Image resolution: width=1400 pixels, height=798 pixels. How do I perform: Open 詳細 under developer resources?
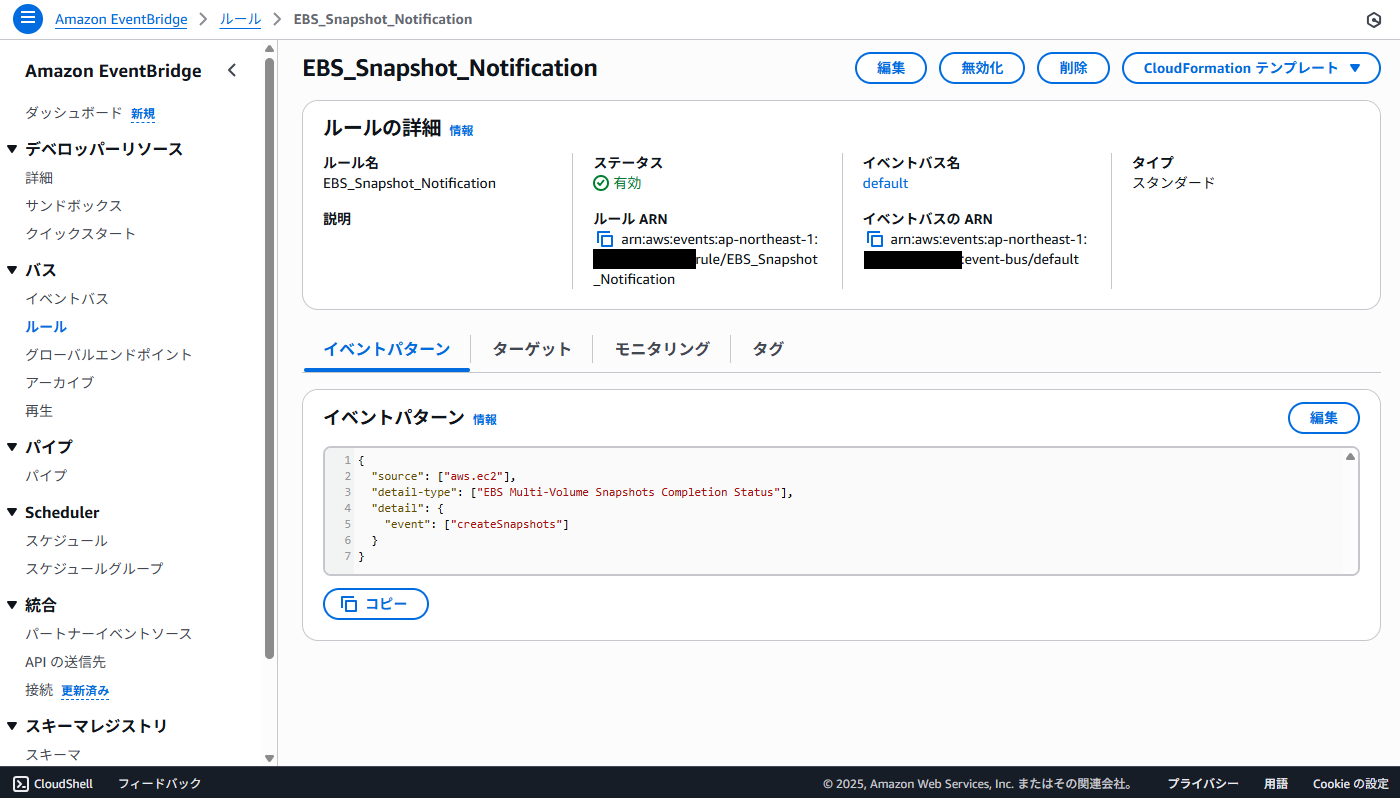click(39, 178)
